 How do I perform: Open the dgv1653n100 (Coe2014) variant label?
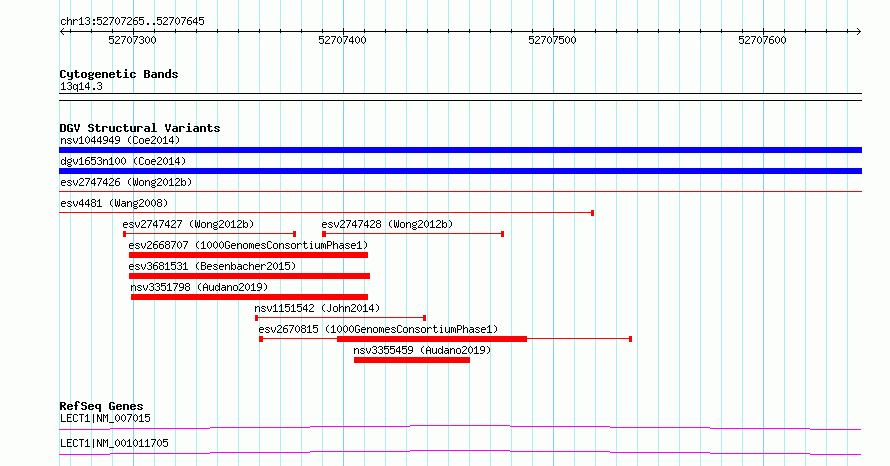point(123,161)
